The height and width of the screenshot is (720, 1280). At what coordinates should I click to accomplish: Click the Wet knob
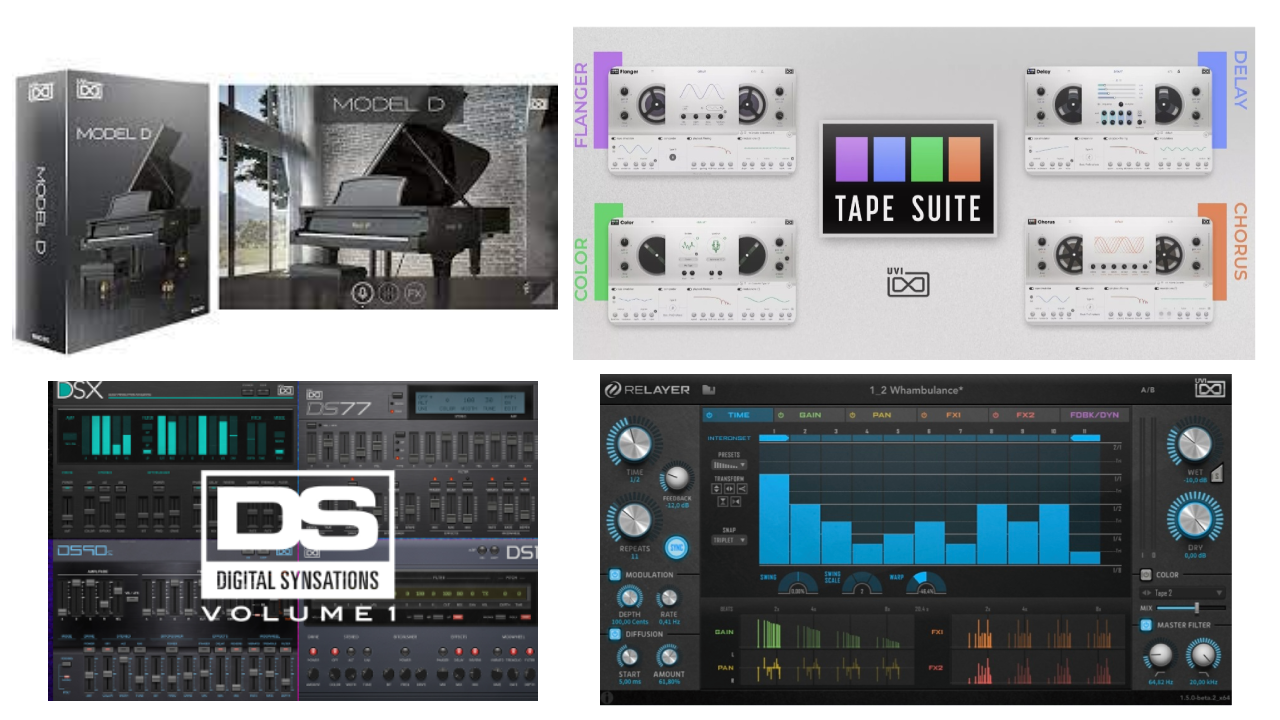[1194, 443]
